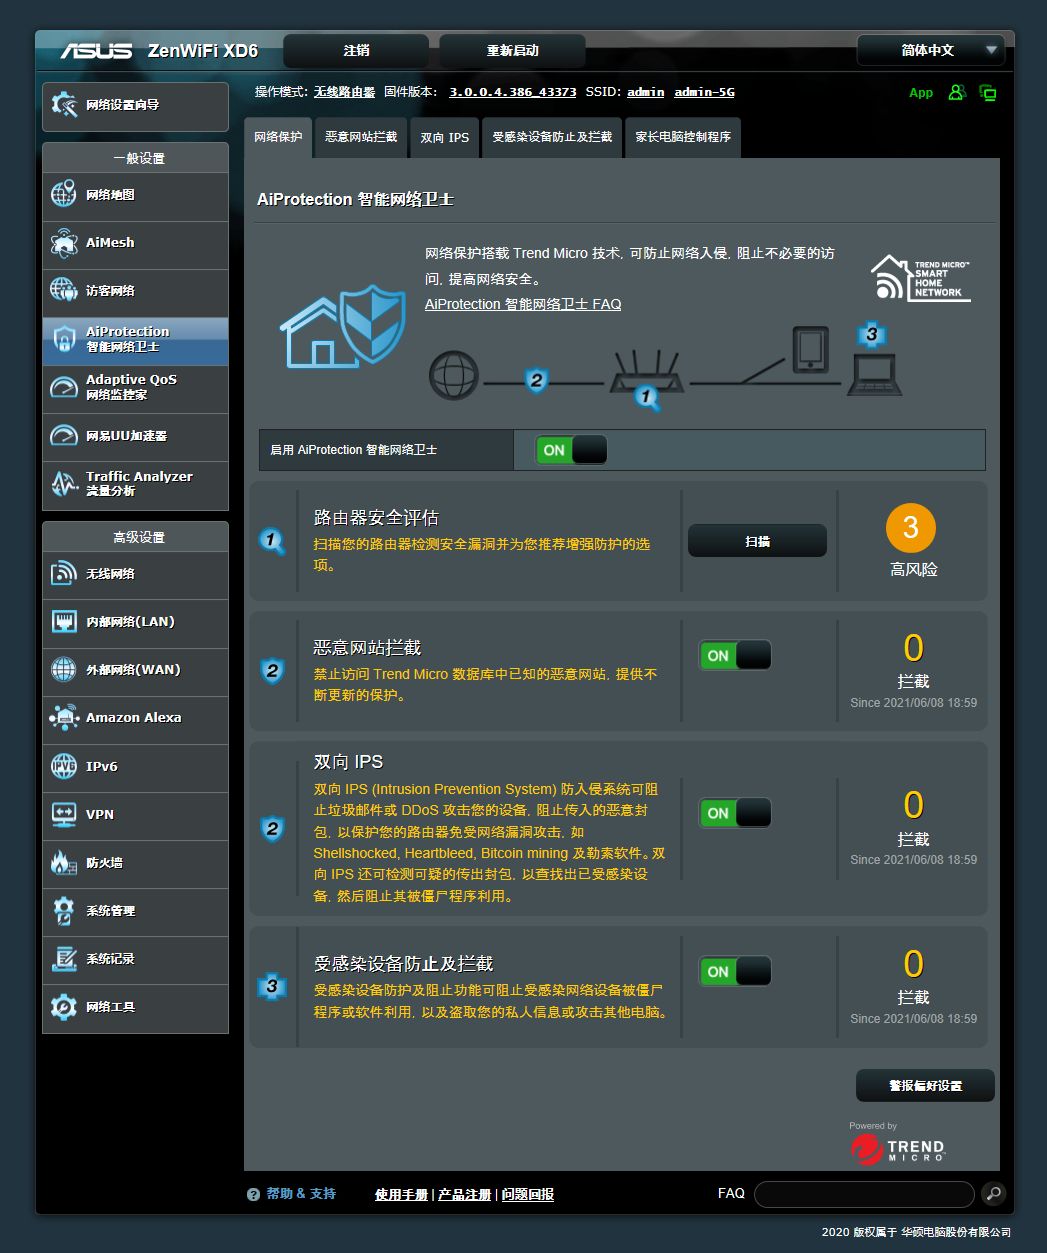This screenshot has width=1047, height=1253.
Task: Open the 问题回报 feedback link
Action: click(x=528, y=1194)
